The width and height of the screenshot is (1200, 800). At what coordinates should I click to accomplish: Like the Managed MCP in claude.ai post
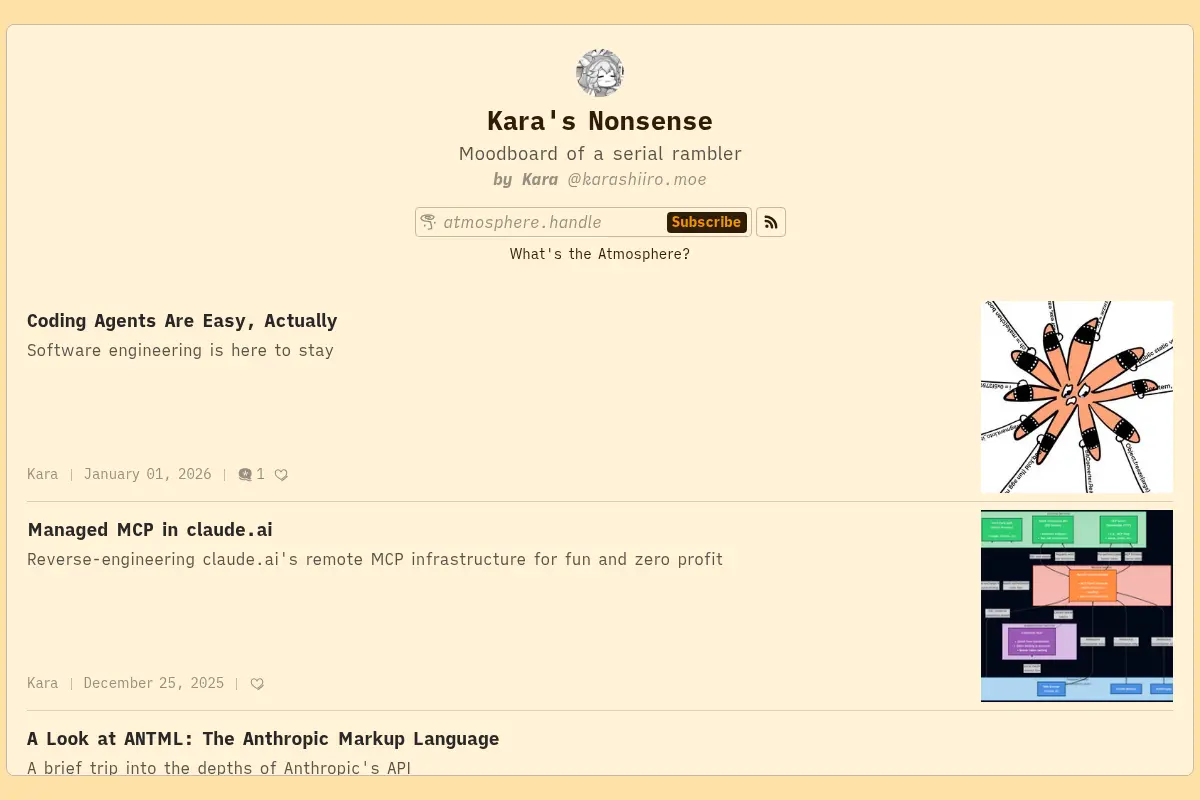coord(257,684)
